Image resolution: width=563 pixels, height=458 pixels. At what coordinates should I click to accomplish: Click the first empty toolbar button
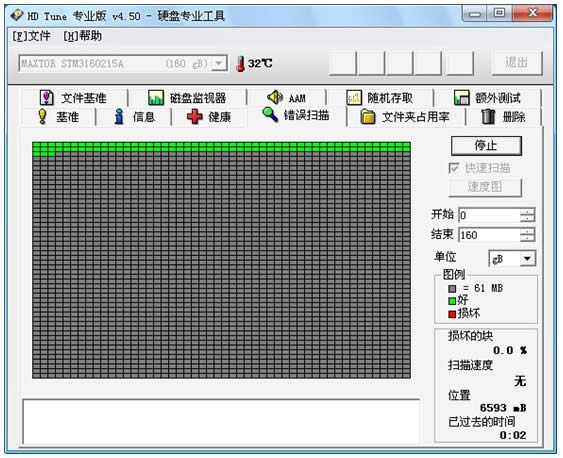pyautogui.click(x=343, y=63)
